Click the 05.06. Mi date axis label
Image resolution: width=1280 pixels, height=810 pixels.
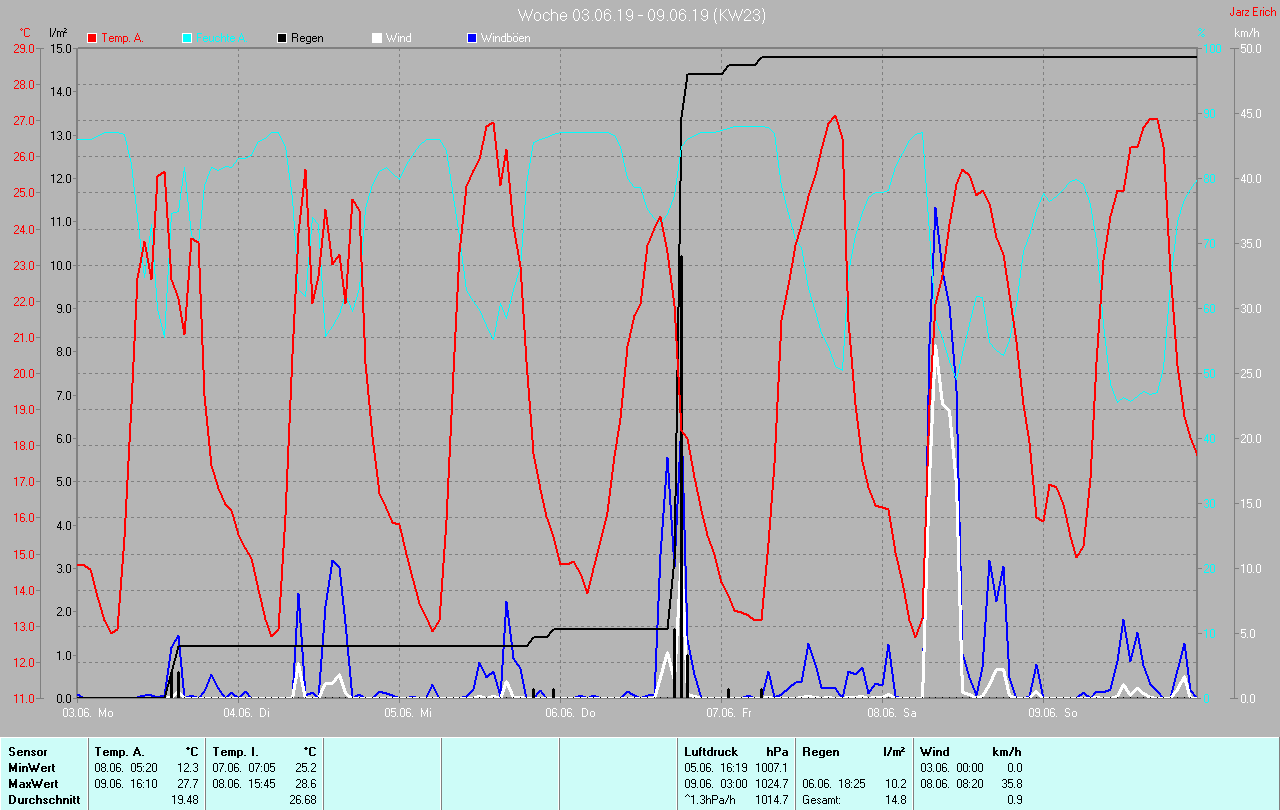pos(409,713)
